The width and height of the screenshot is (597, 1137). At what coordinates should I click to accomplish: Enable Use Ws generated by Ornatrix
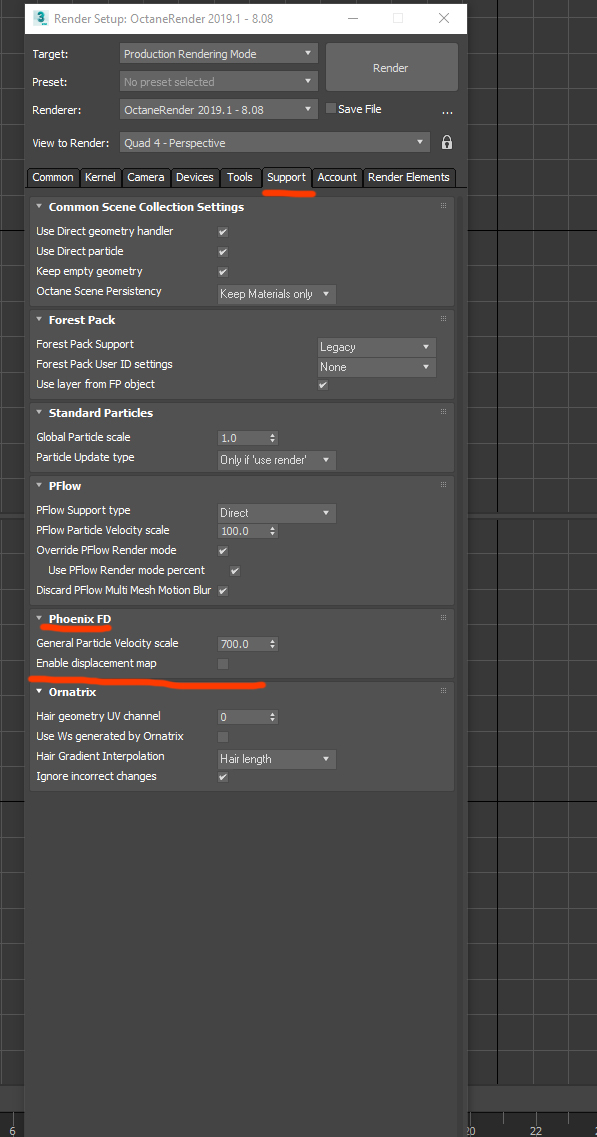coord(223,737)
